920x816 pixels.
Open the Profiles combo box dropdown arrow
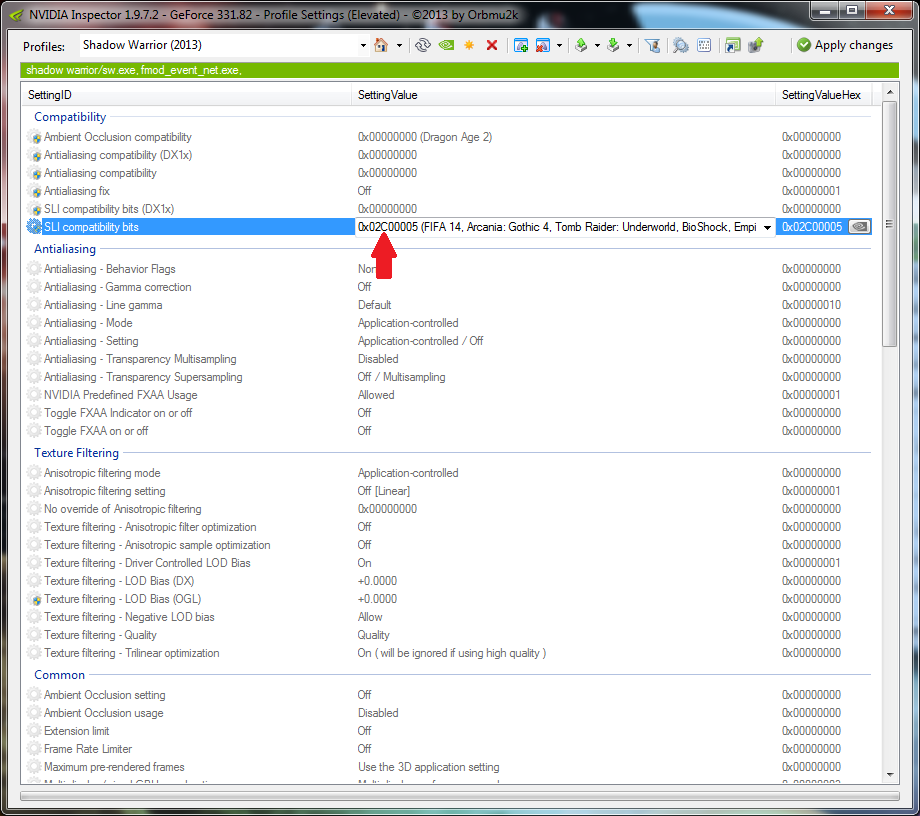(x=363, y=45)
